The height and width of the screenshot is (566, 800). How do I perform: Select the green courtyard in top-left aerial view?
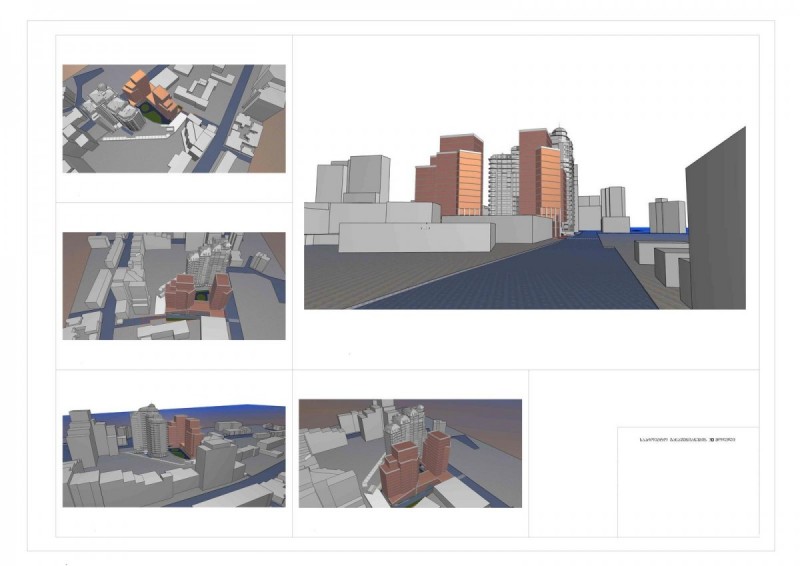pos(150,113)
